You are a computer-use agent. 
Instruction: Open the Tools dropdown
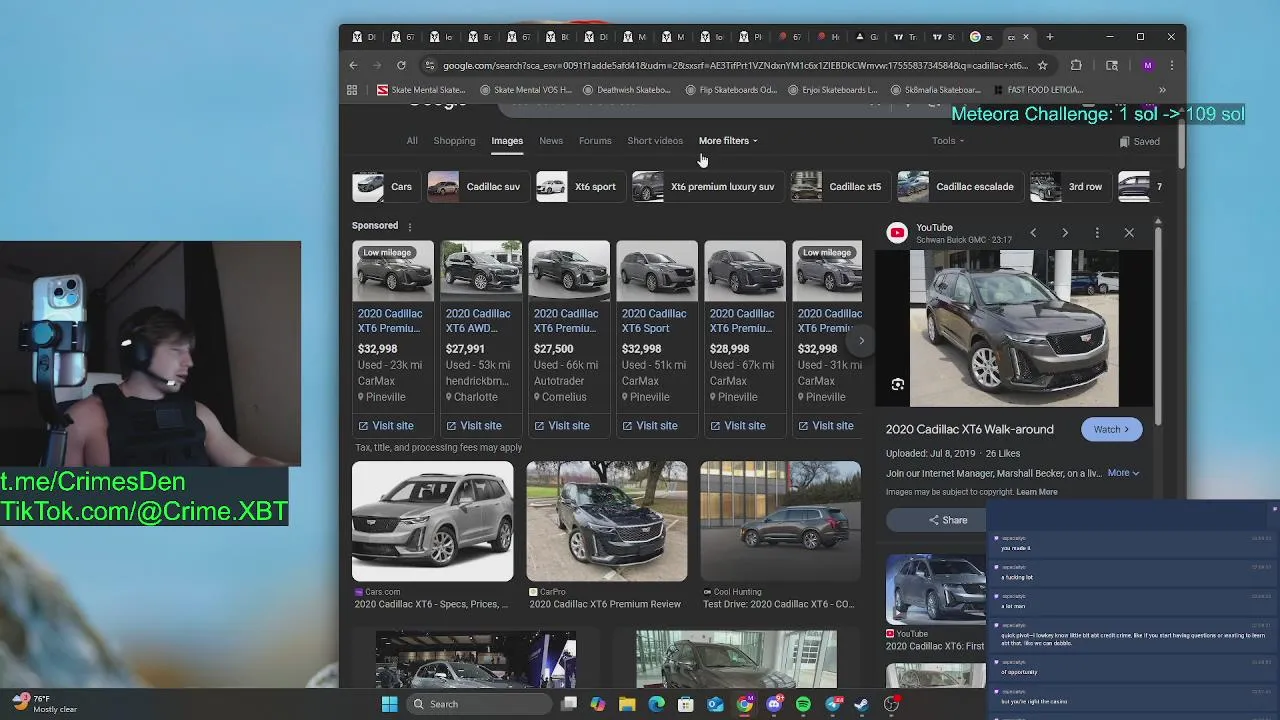[948, 141]
